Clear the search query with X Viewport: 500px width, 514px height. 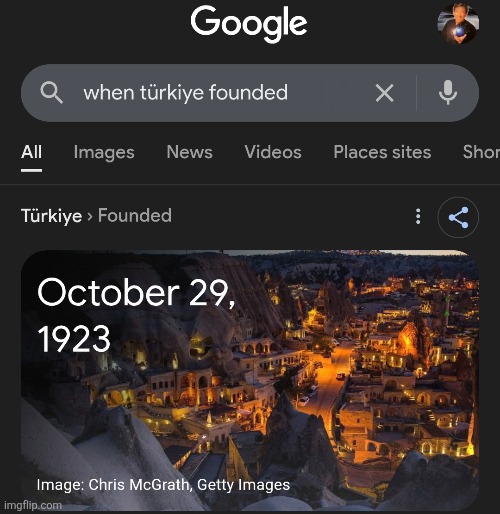pyautogui.click(x=384, y=93)
